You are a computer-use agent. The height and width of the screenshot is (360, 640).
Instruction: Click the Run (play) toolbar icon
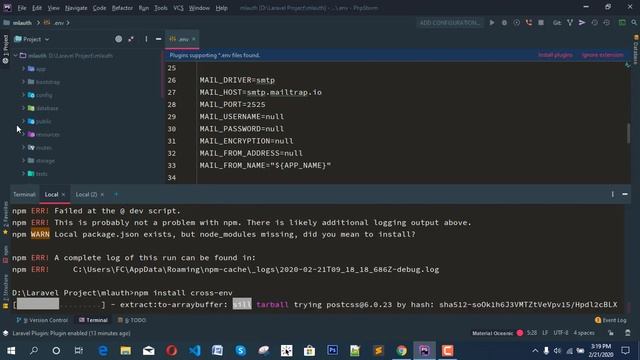click(492, 23)
